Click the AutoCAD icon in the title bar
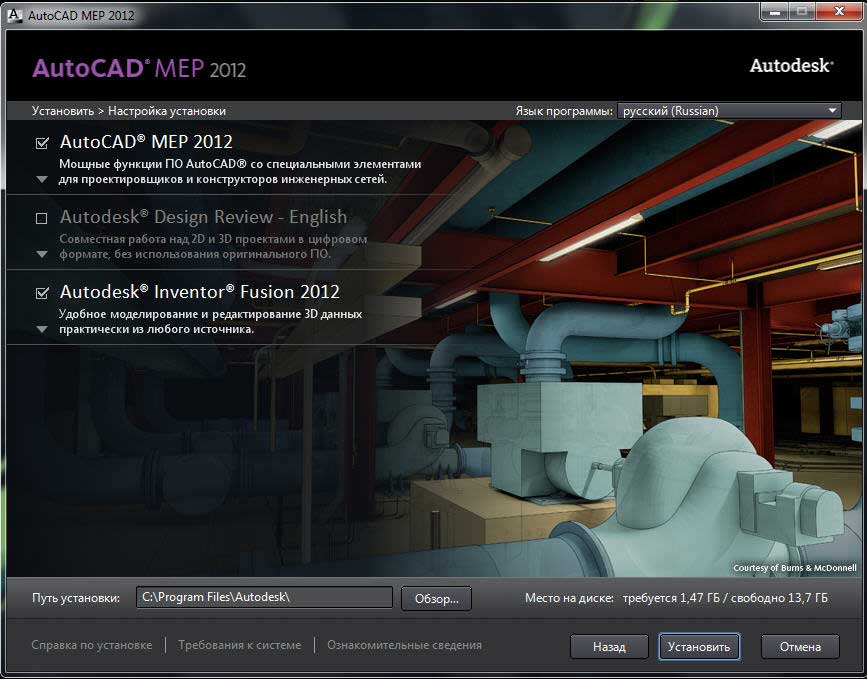The image size is (867, 679). click(14, 15)
